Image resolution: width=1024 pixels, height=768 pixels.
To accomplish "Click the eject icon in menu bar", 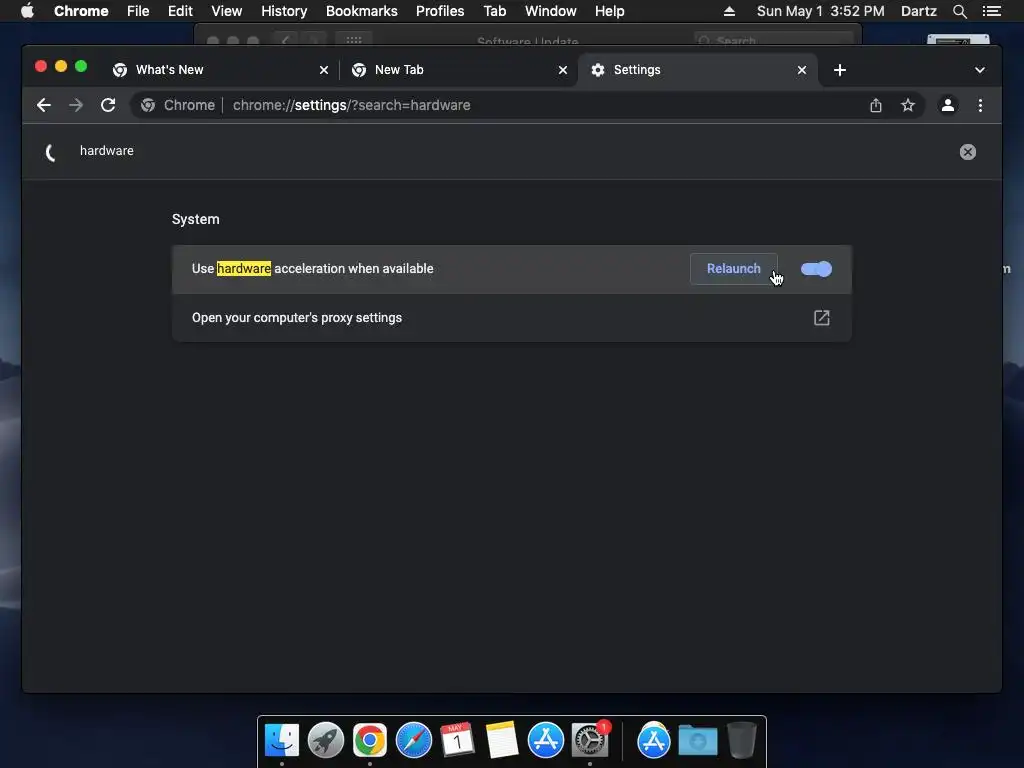I will coord(729,11).
